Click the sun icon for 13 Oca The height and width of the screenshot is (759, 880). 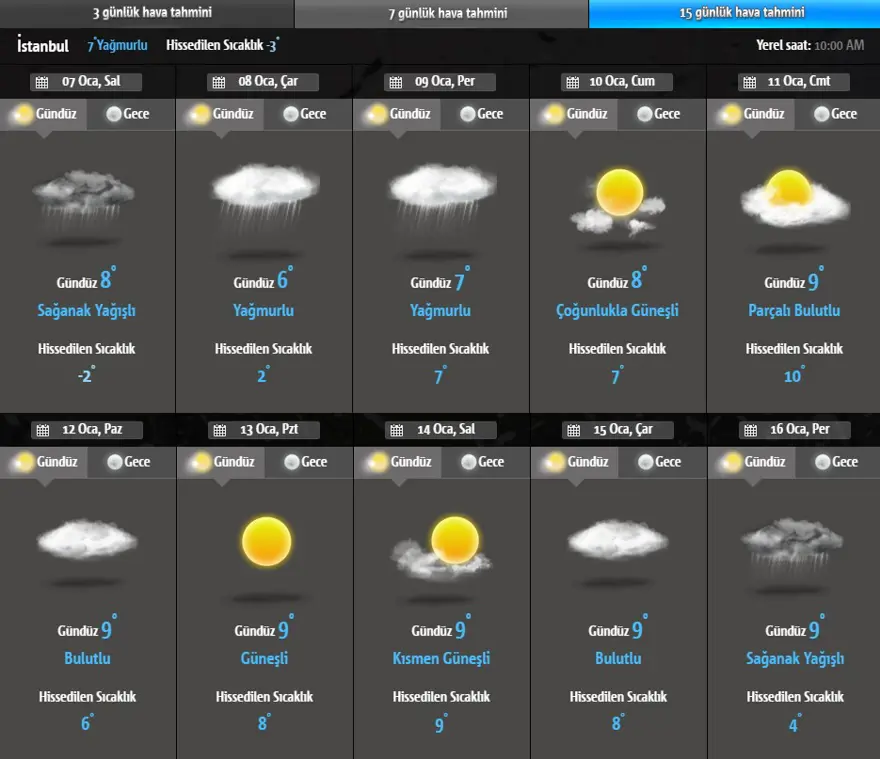[265, 542]
